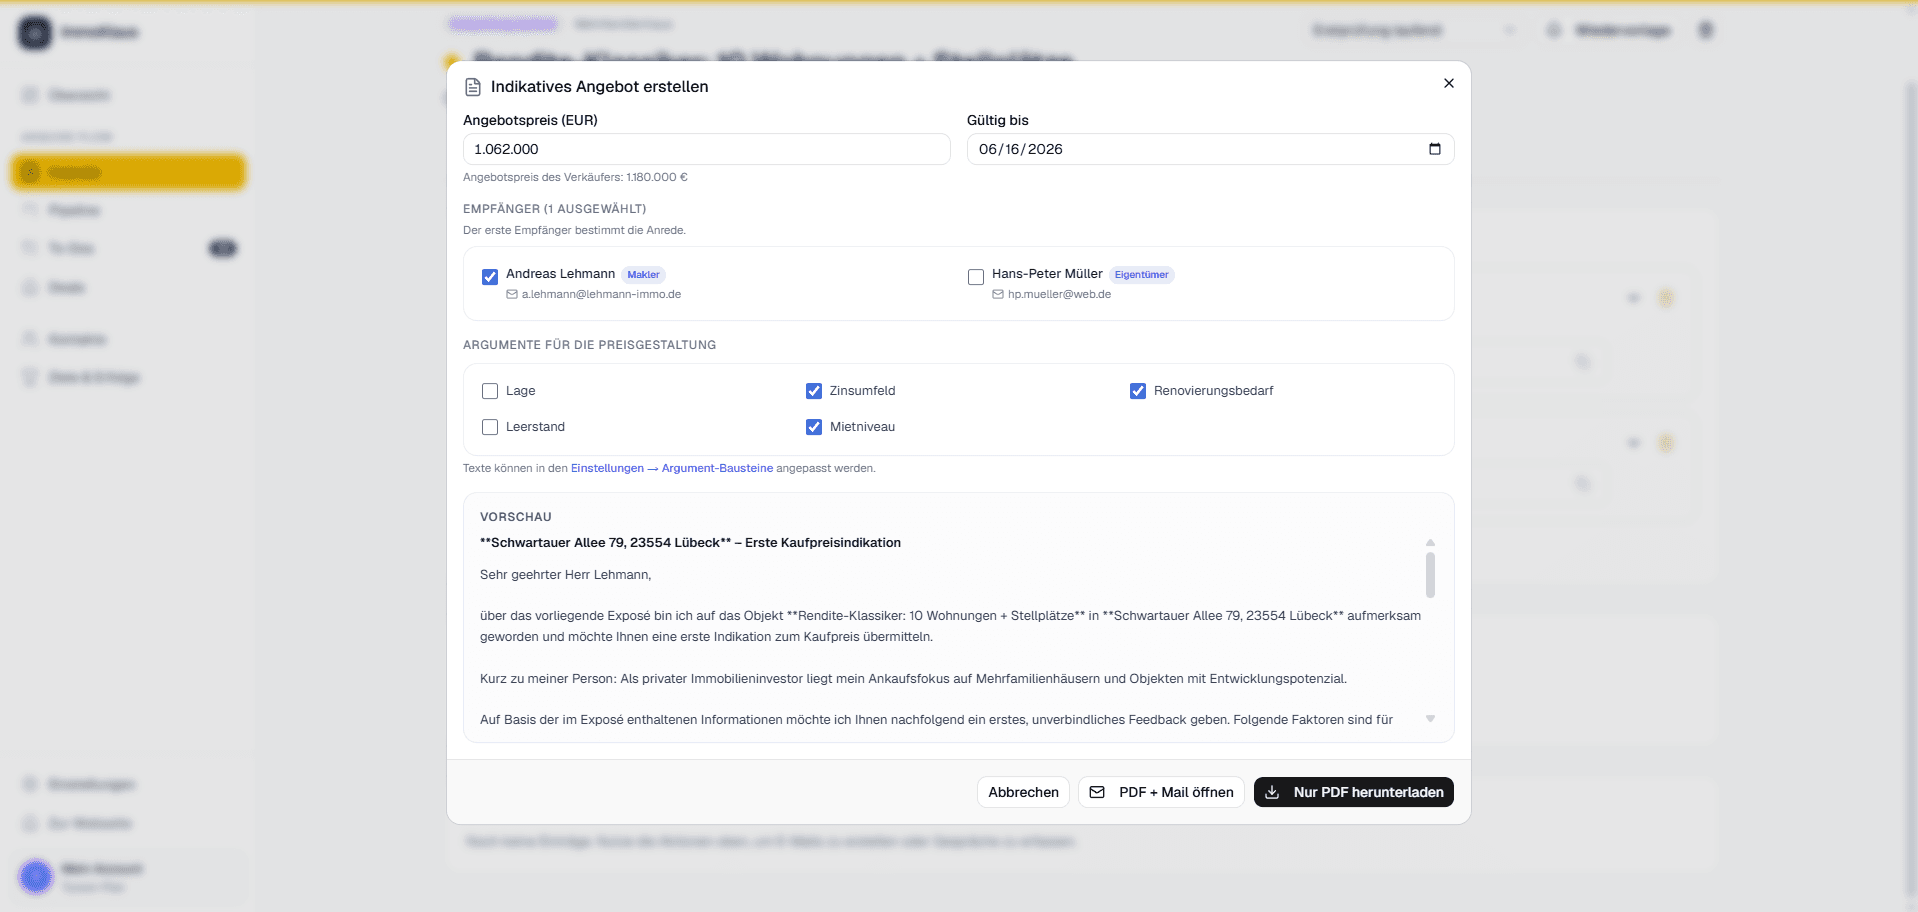1918x912 pixels.
Task: Click the preview heading Schwartauer Allee 79
Action: point(690,543)
